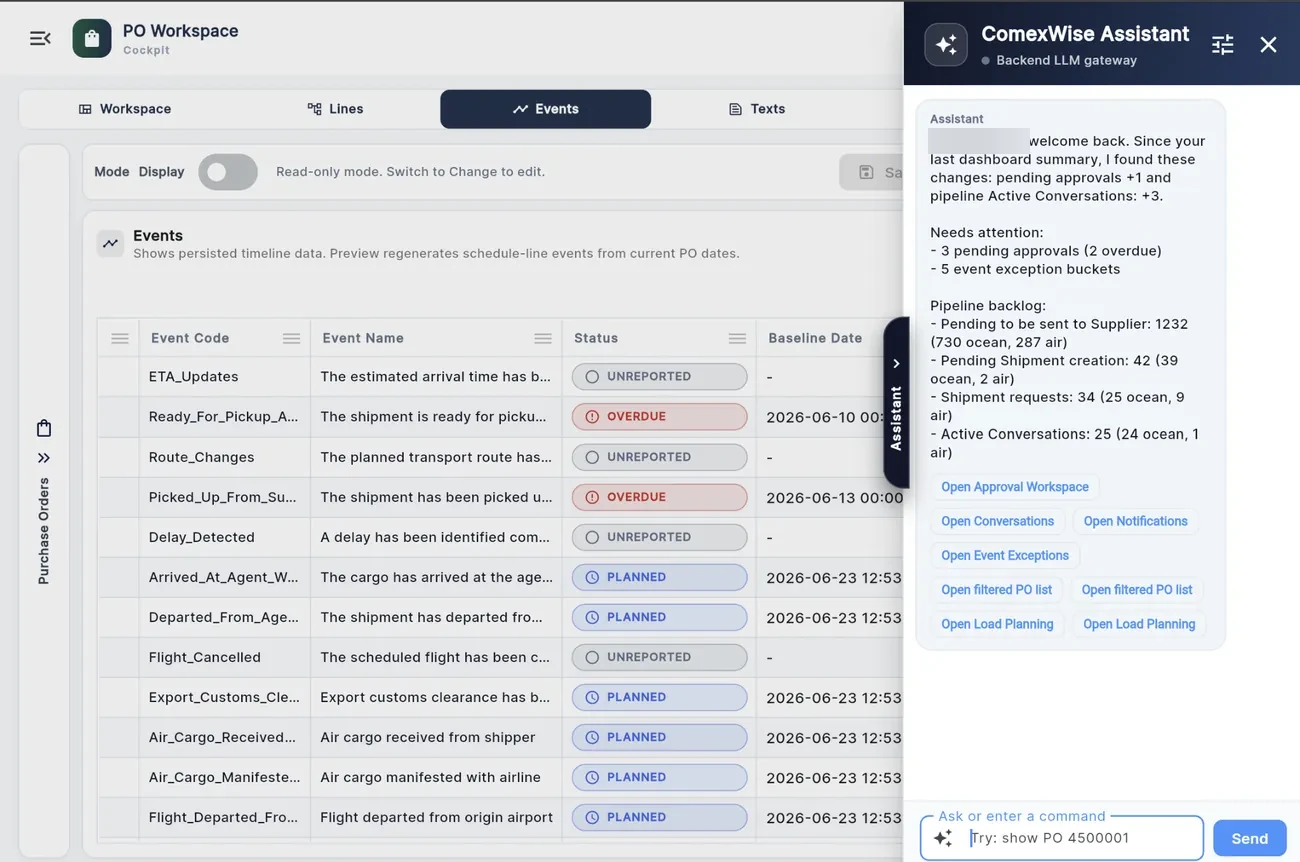Select the ETA_Updates event code cell
The width and height of the screenshot is (1300, 862).
pos(225,377)
